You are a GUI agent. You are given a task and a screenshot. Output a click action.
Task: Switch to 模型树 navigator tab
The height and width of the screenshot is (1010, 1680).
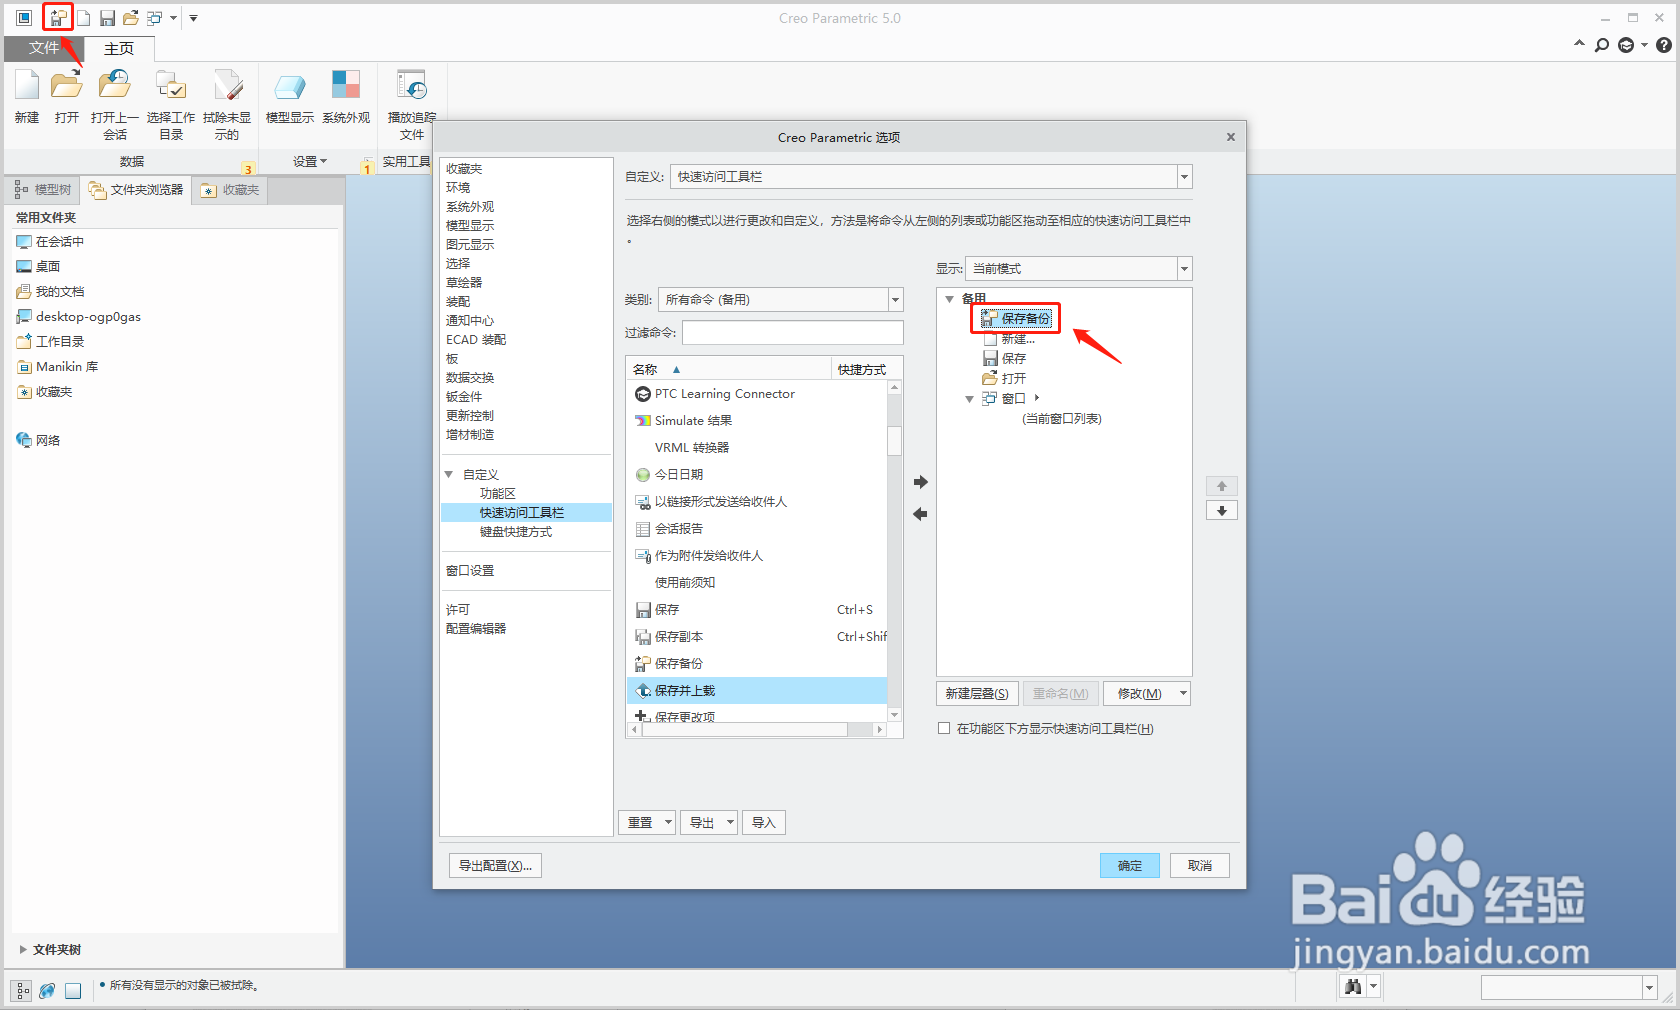[x=44, y=190]
